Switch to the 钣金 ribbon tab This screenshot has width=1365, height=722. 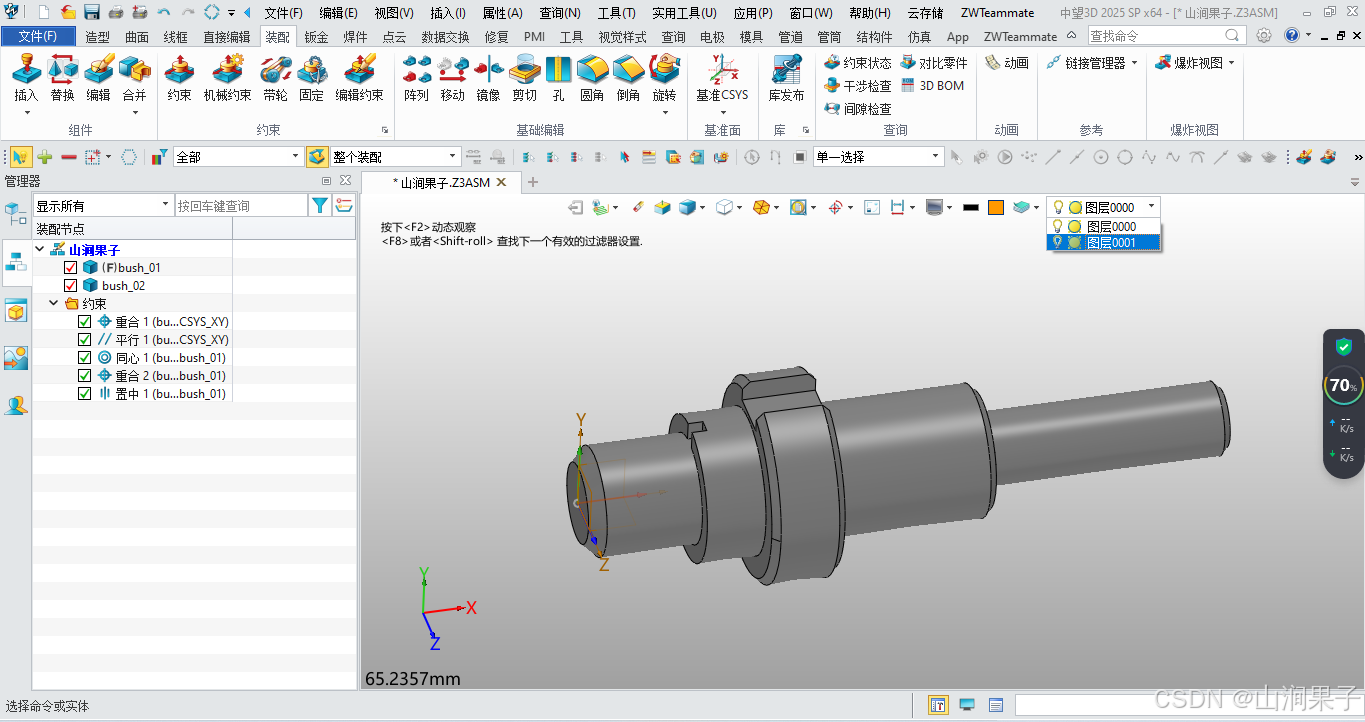coord(316,36)
